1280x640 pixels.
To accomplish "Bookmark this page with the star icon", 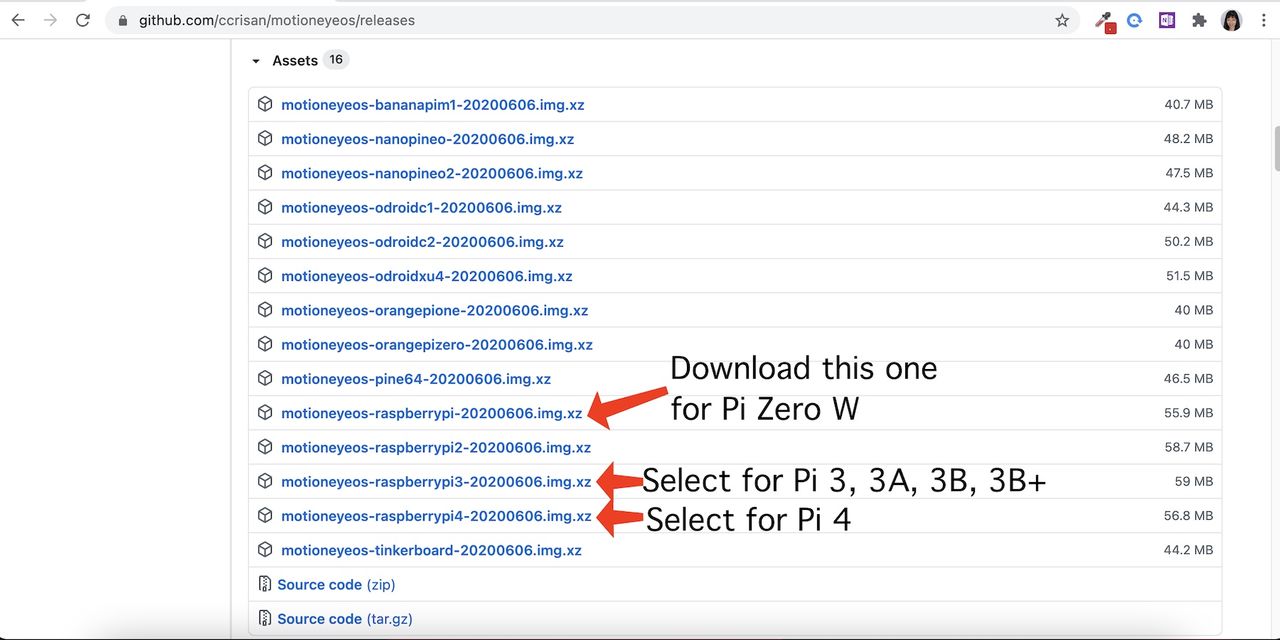I will [x=1062, y=20].
